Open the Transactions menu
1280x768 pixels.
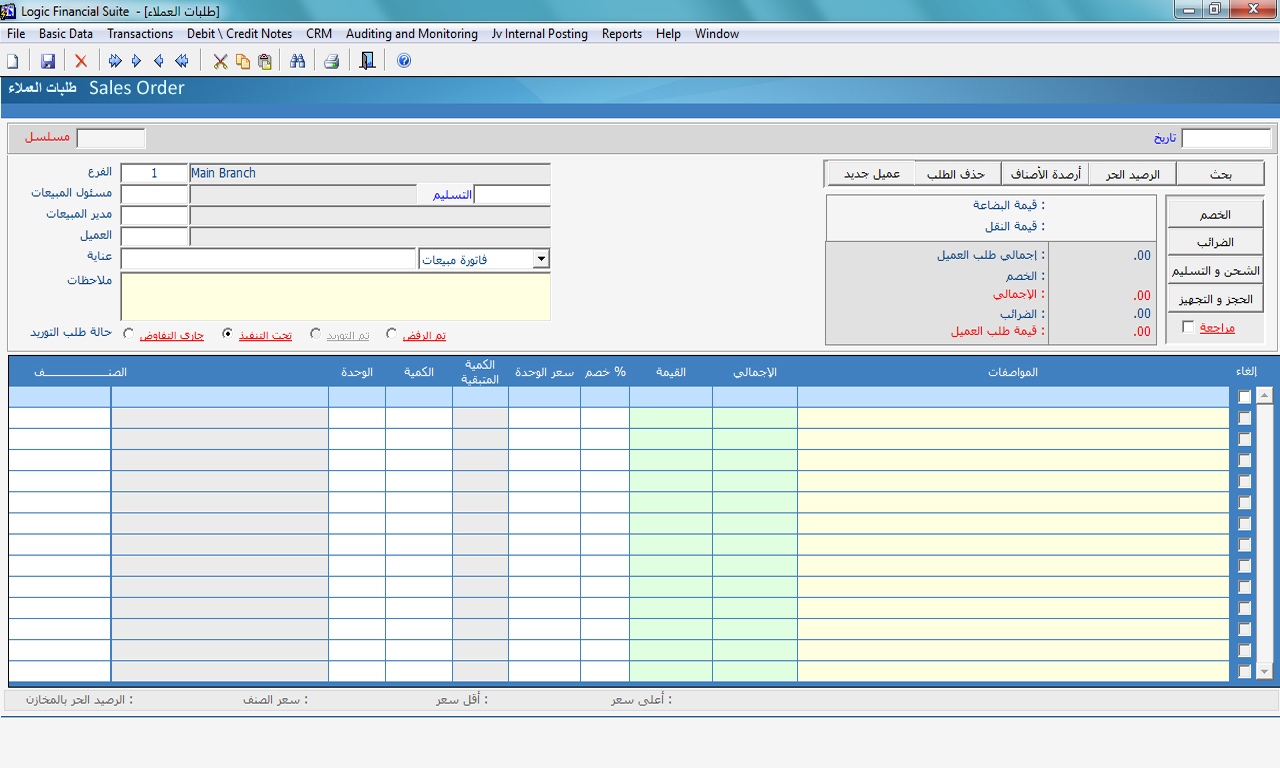(140, 34)
